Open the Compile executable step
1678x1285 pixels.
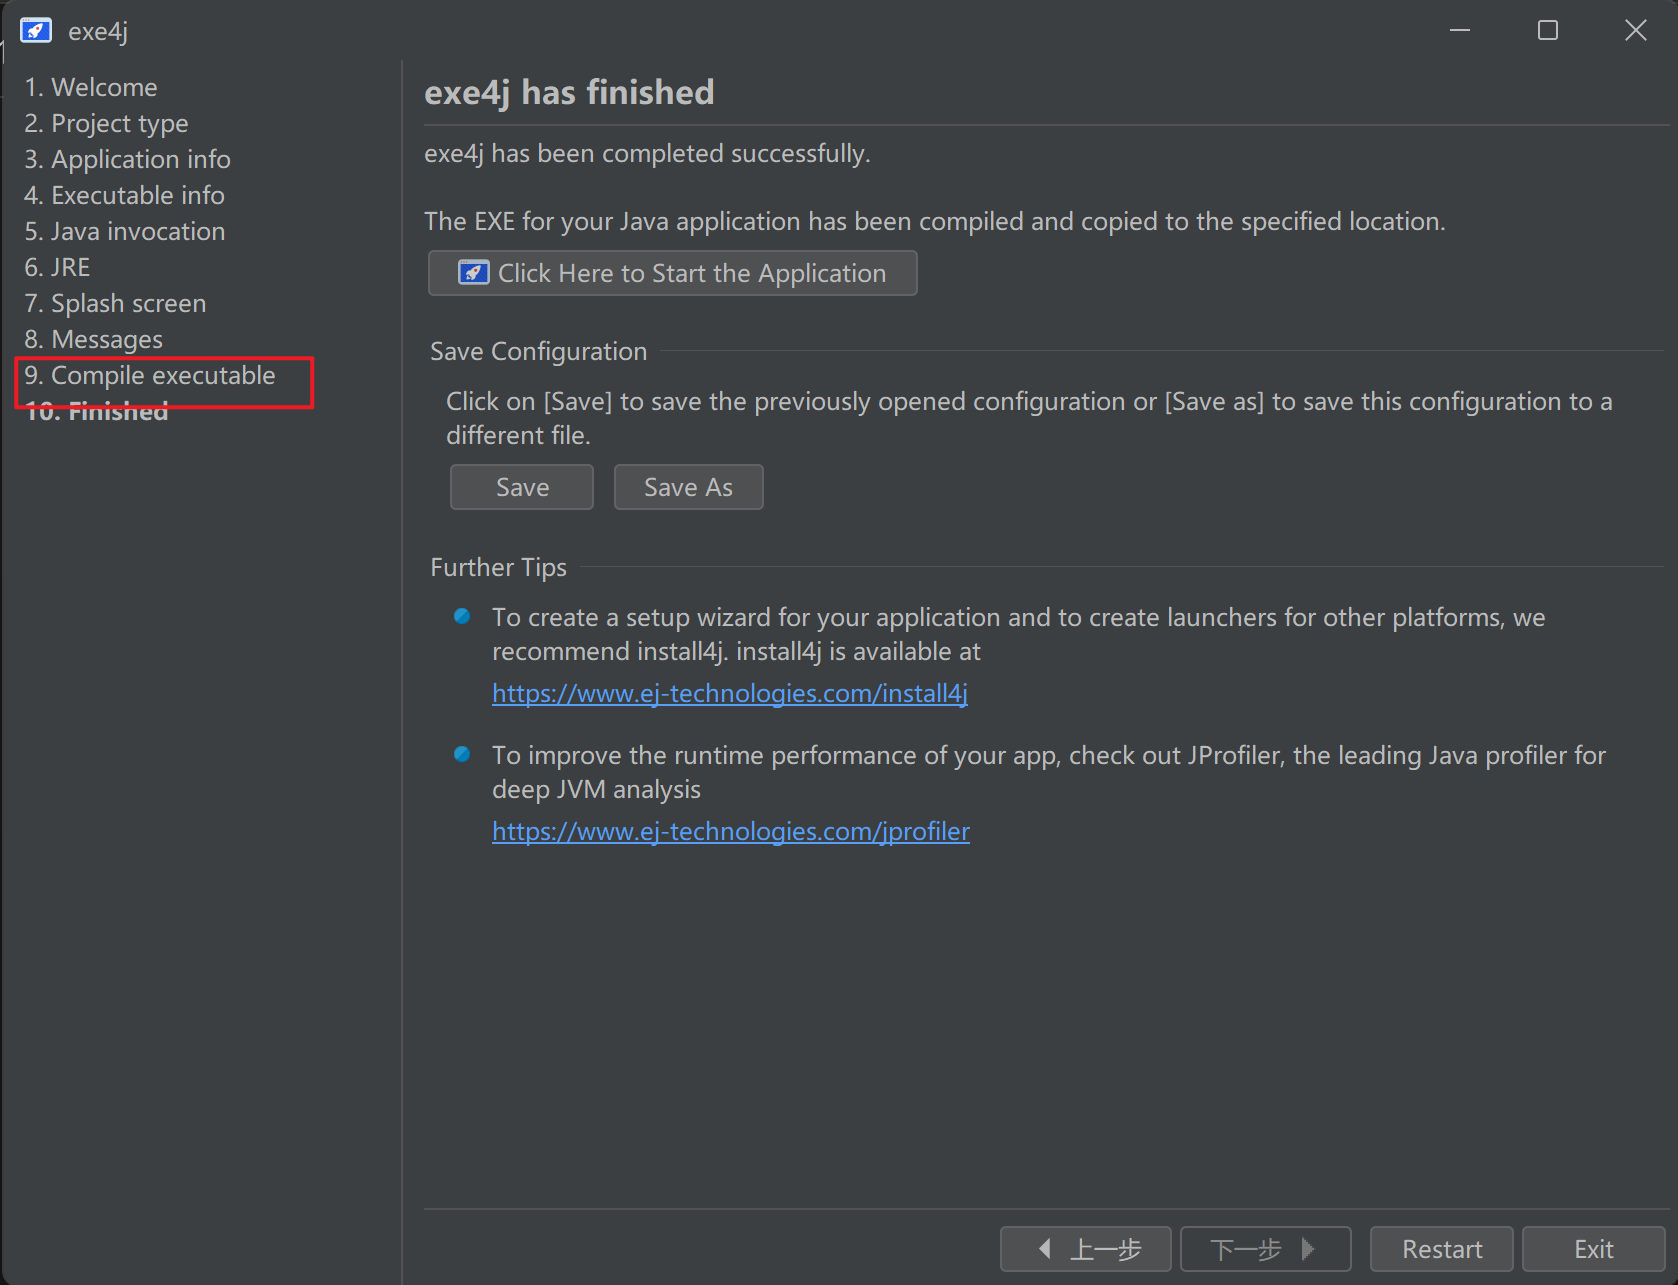tap(150, 376)
